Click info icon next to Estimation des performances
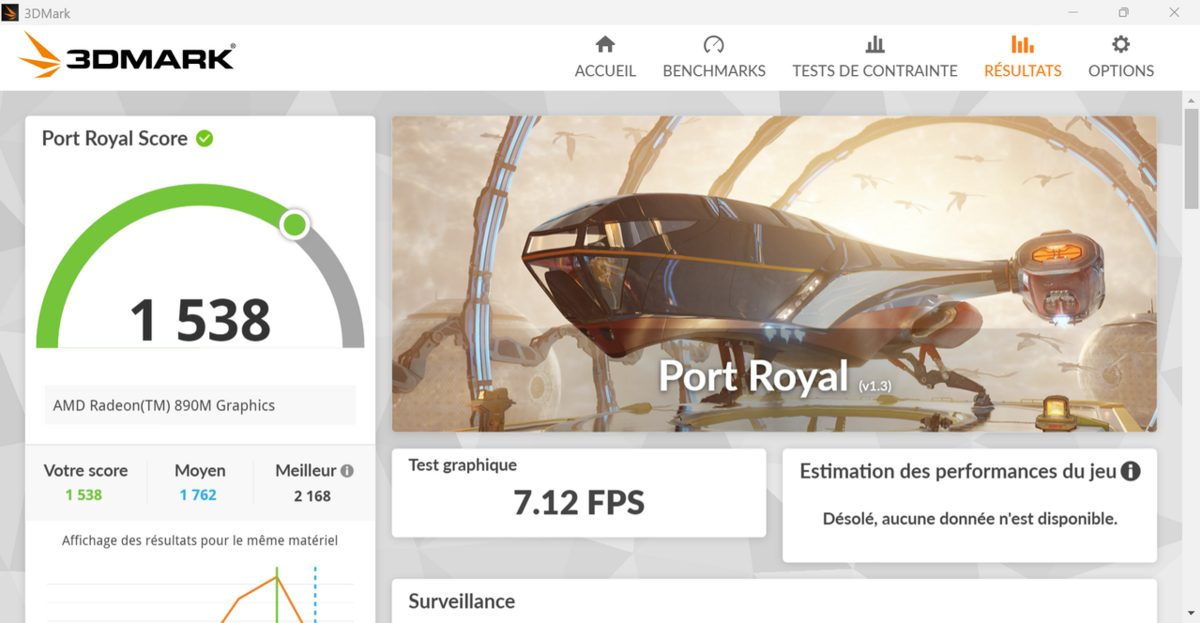Viewport: 1200px width, 623px height. click(x=1131, y=471)
